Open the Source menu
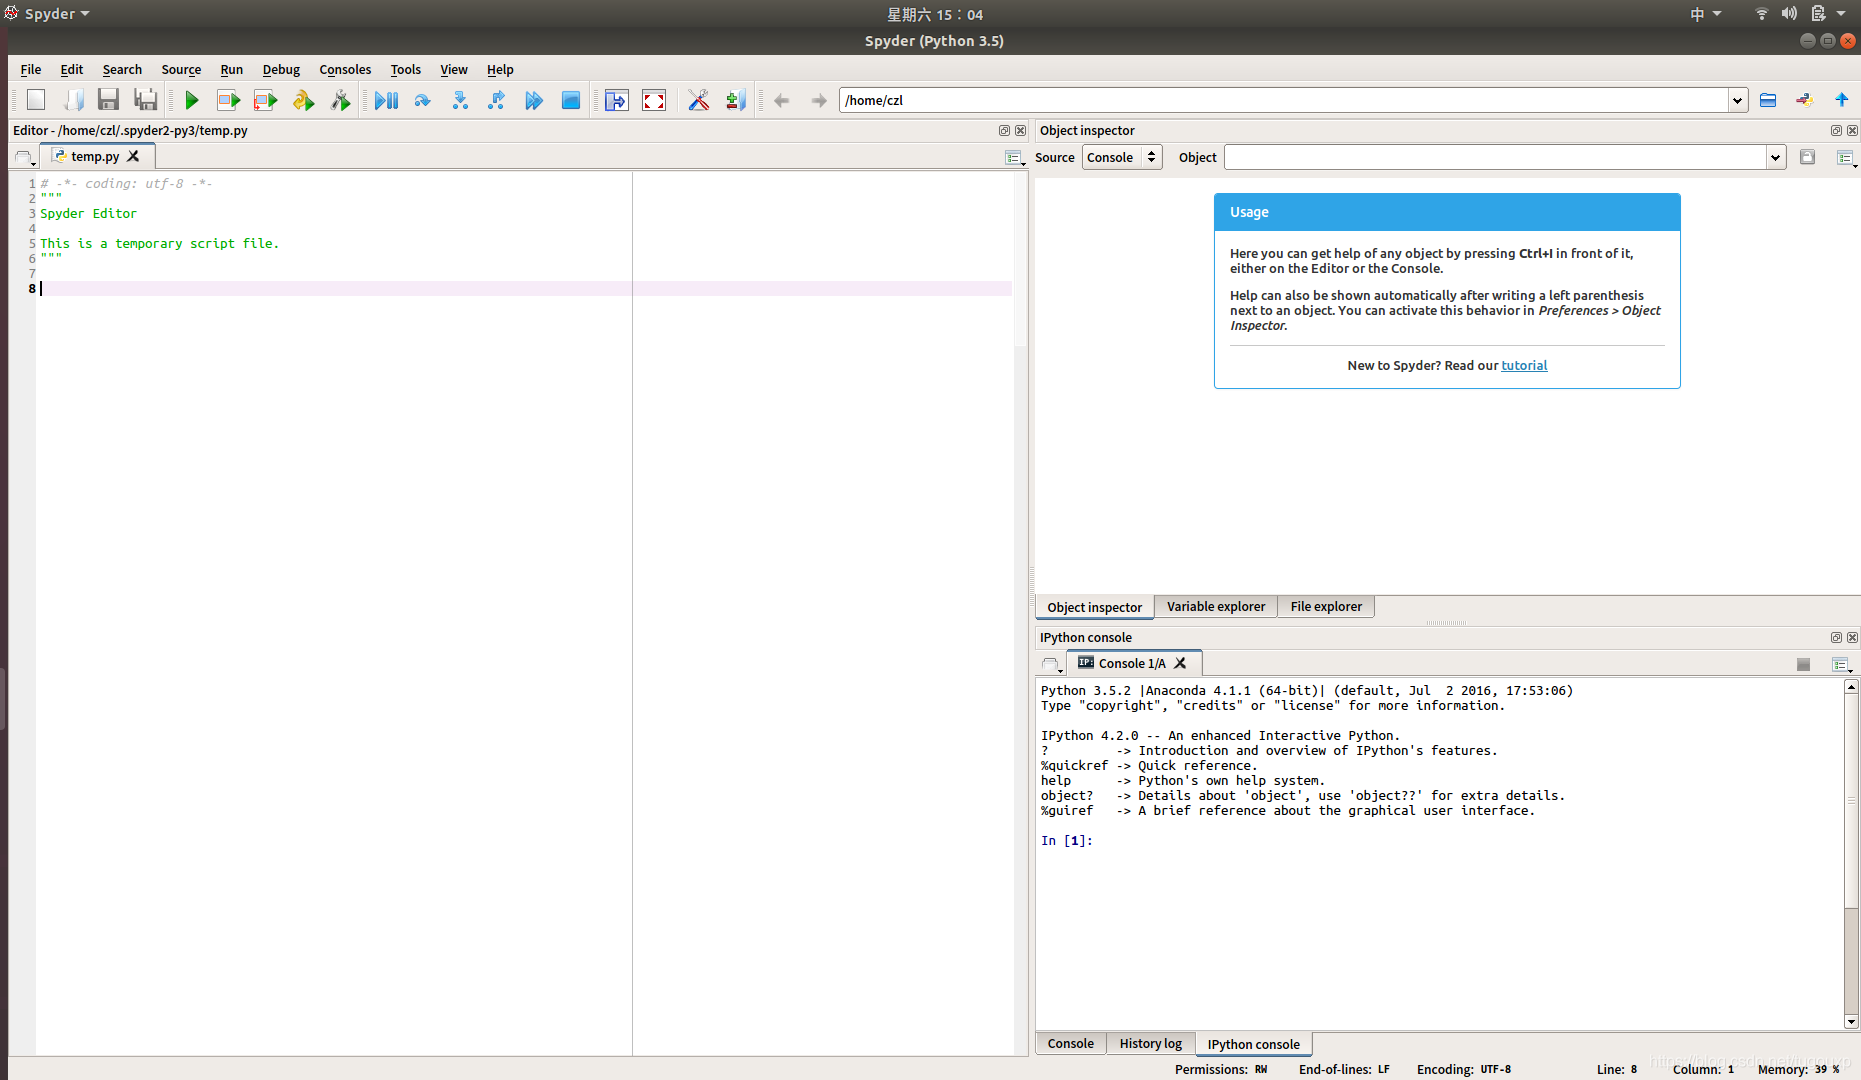This screenshot has width=1861, height=1080. tap(181, 69)
